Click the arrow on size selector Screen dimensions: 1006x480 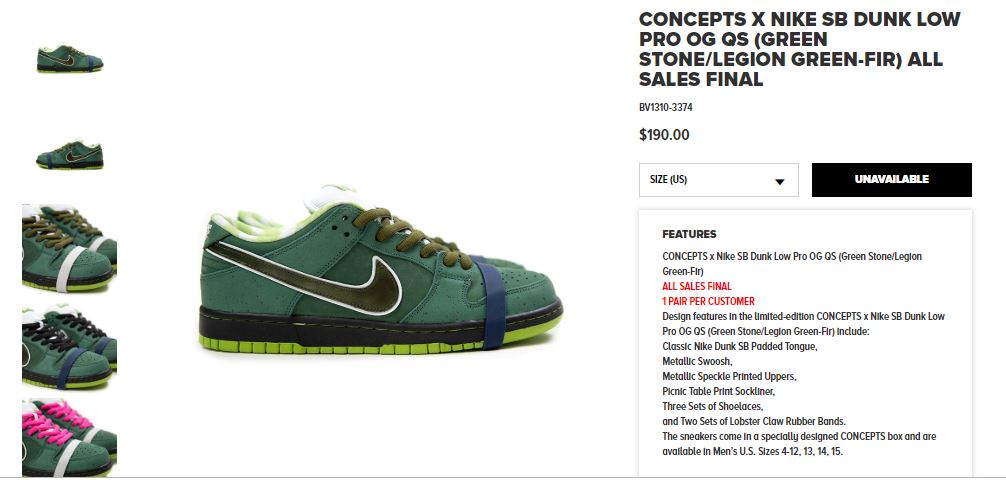tap(780, 182)
